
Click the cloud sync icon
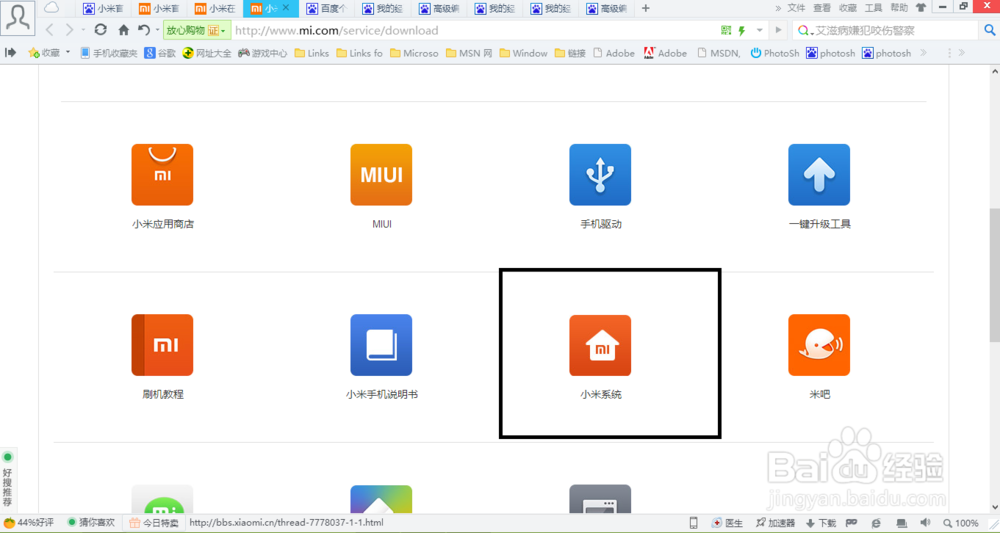51,8
